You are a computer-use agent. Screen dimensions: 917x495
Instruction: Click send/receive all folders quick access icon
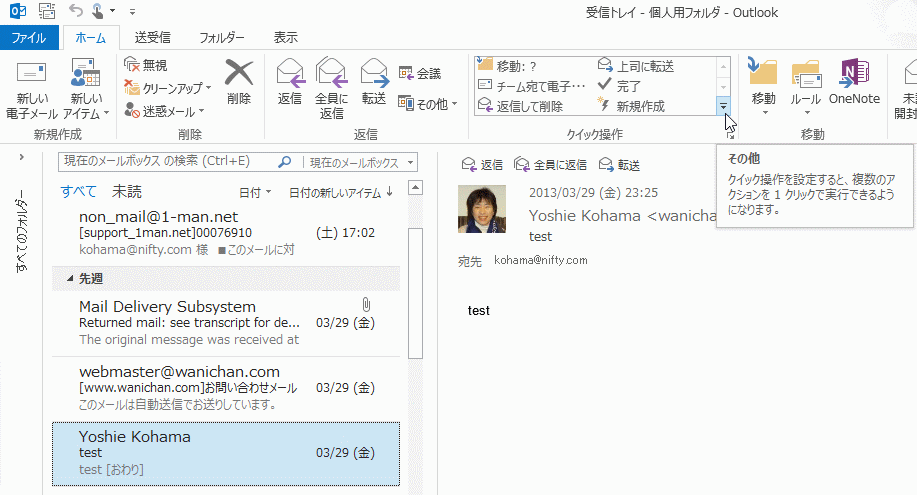tap(46, 11)
